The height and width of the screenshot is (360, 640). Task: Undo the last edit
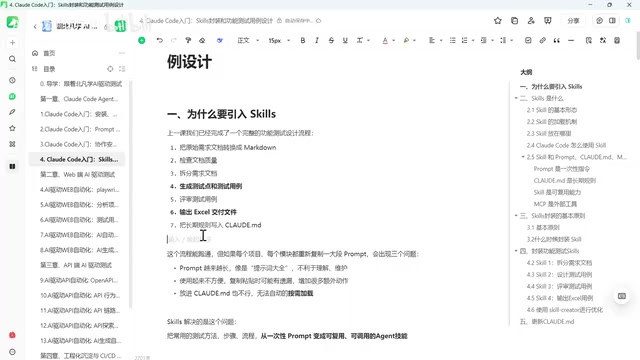pos(160,40)
